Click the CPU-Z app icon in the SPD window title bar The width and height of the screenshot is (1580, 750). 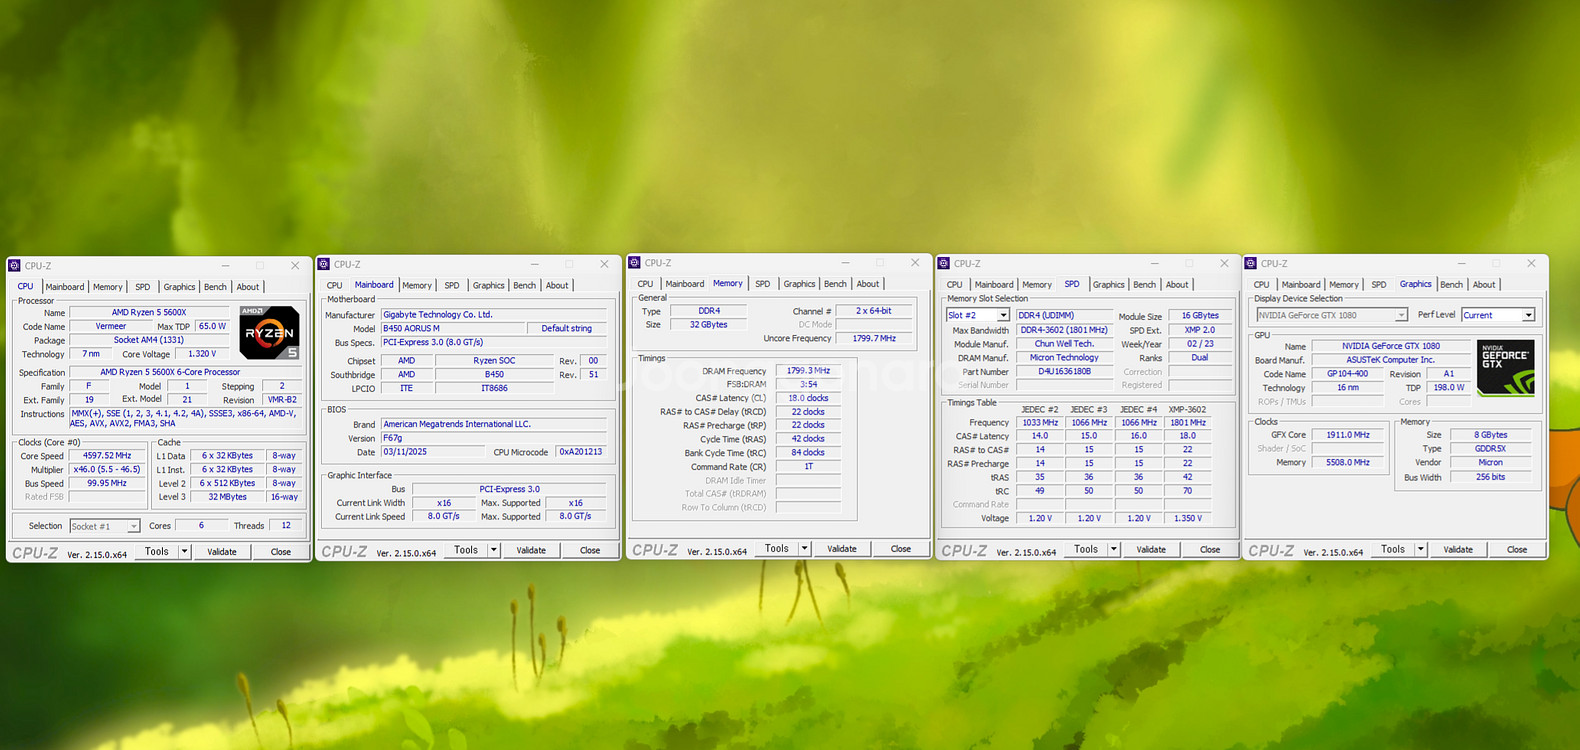[943, 264]
